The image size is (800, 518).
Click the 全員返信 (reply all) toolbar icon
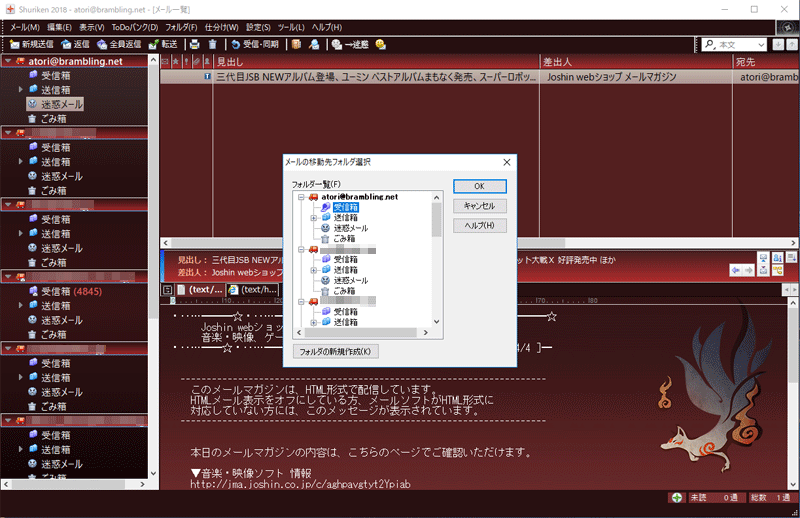[118, 44]
